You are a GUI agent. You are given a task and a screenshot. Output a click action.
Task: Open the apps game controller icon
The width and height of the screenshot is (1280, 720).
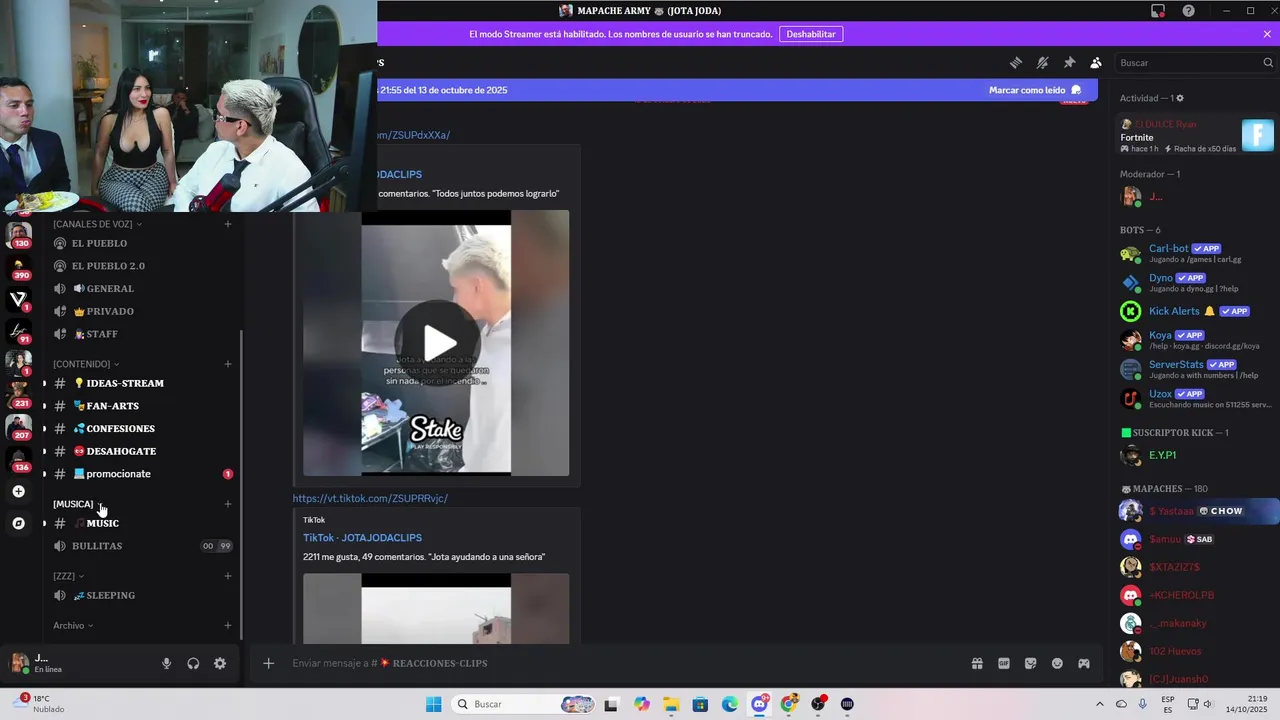pyautogui.click(x=1083, y=663)
